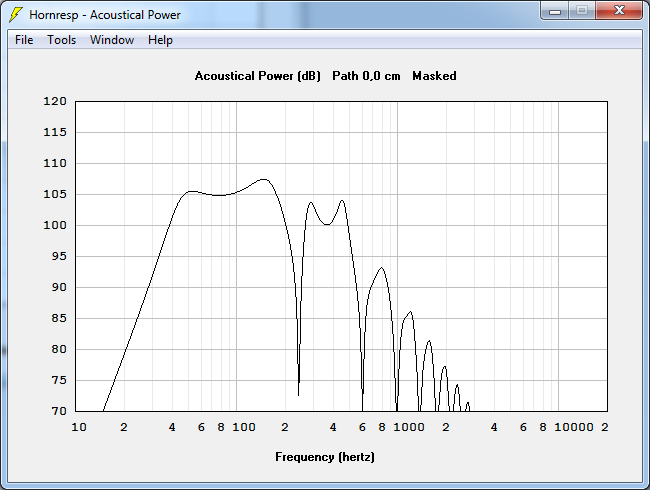Click the 'Path 0,0 cm' label

point(367,76)
